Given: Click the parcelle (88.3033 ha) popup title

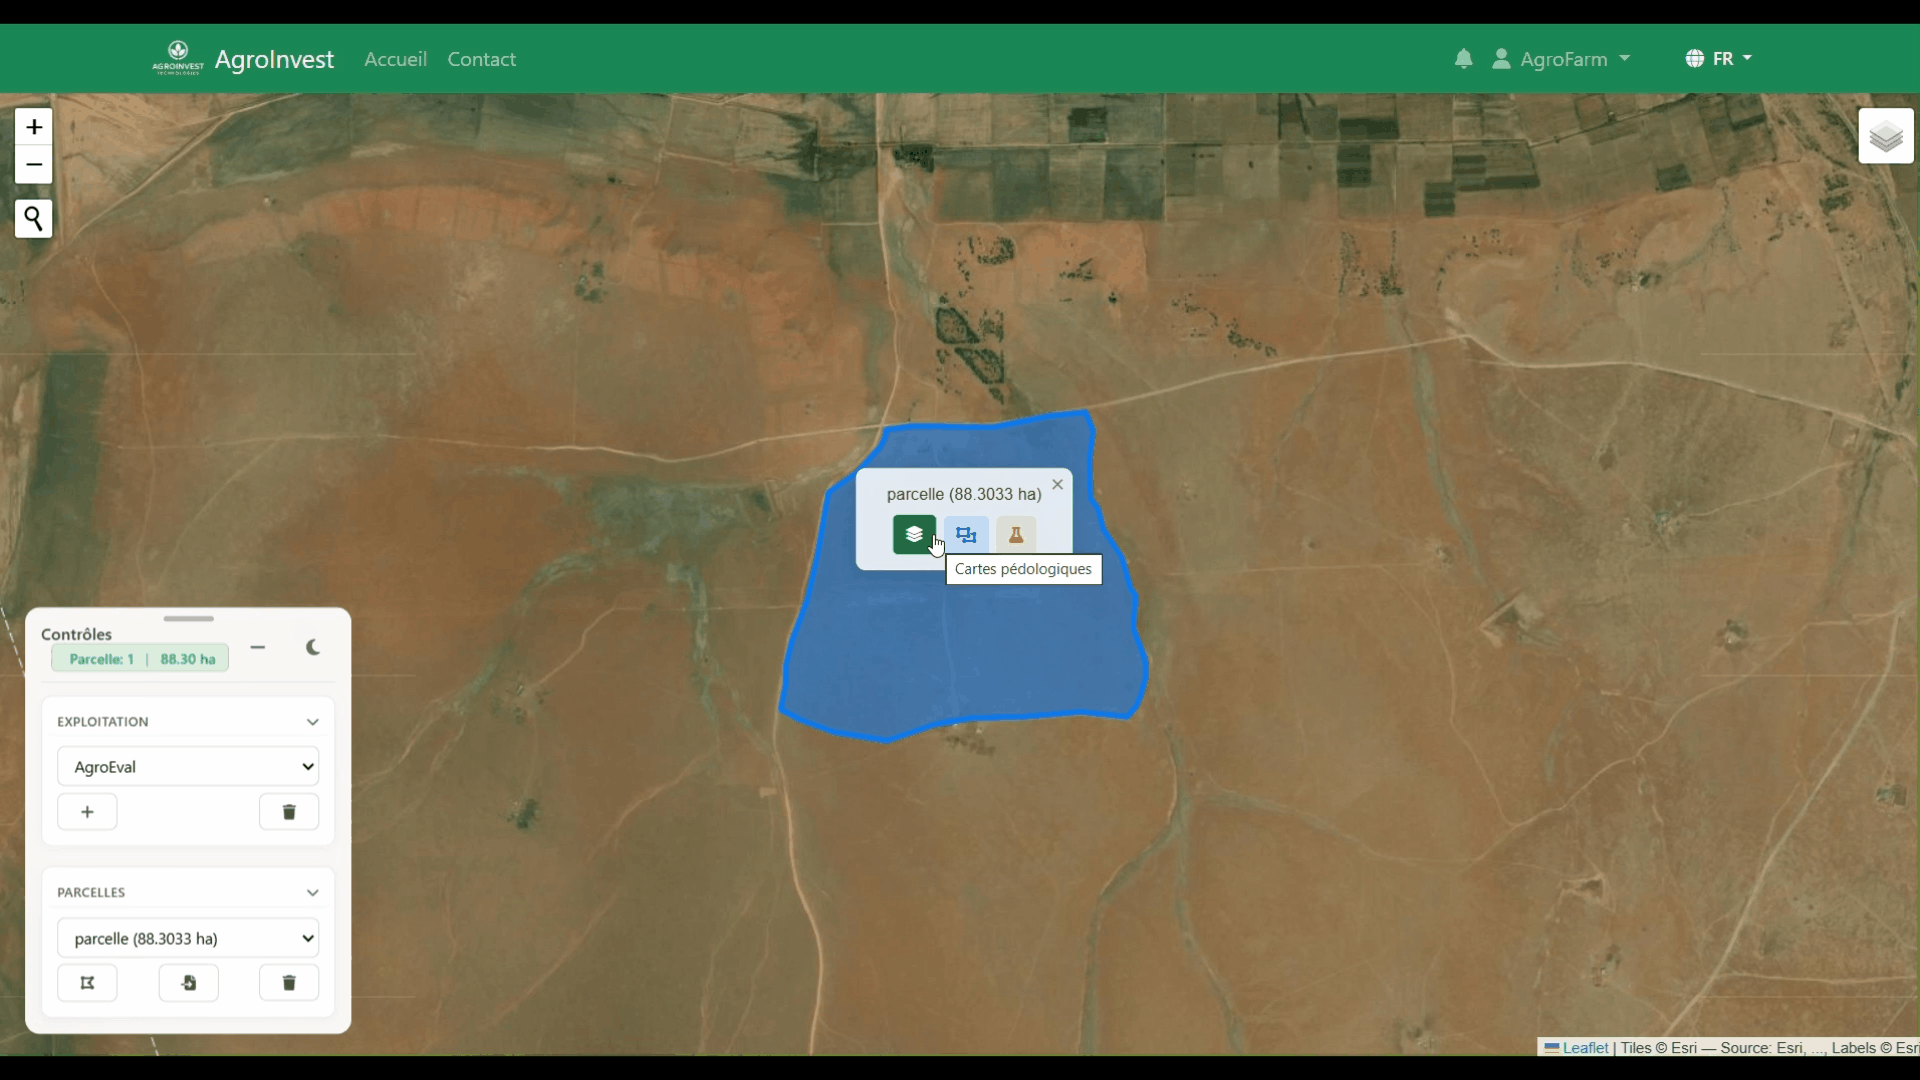Looking at the screenshot, I should pyautogui.click(x=964, y=494).
